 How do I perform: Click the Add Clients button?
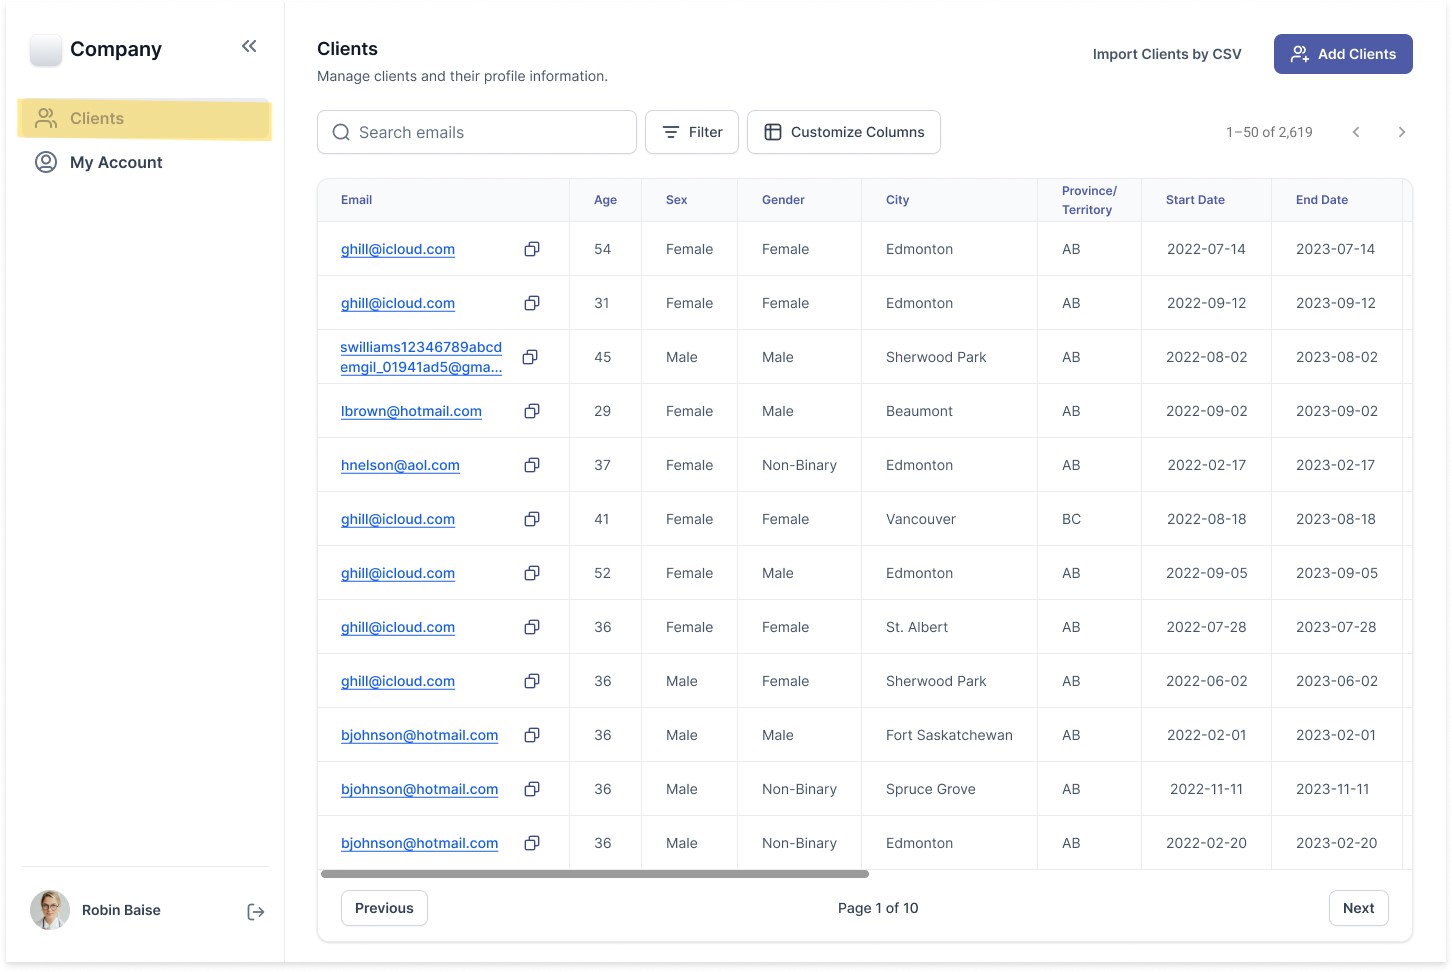[1343, 54]
